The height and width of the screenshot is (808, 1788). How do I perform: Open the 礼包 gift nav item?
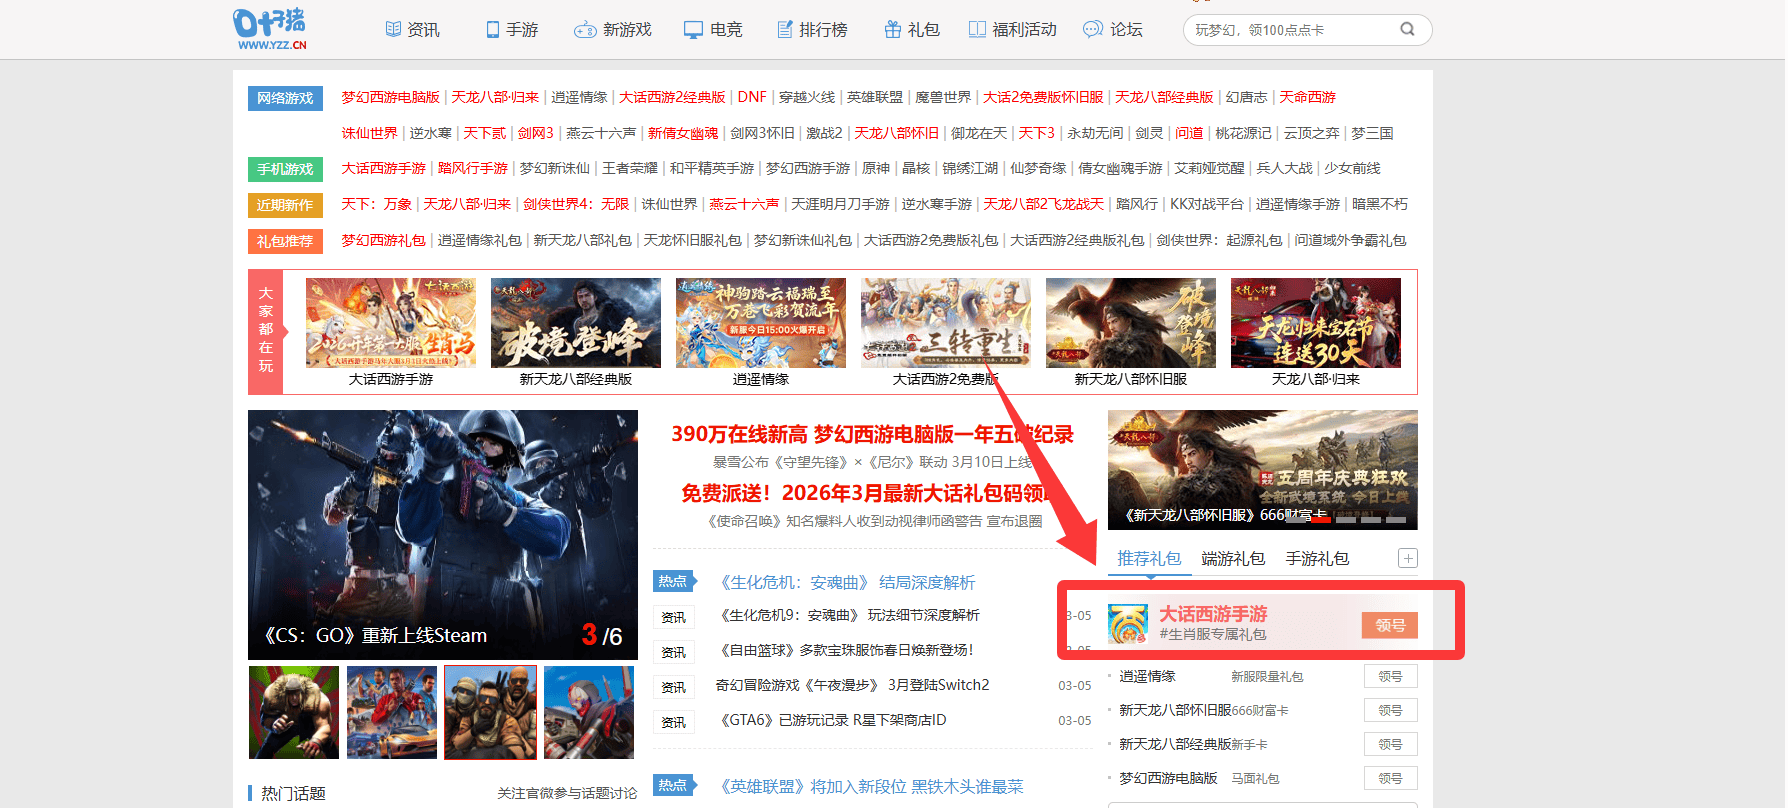point(911,30)
